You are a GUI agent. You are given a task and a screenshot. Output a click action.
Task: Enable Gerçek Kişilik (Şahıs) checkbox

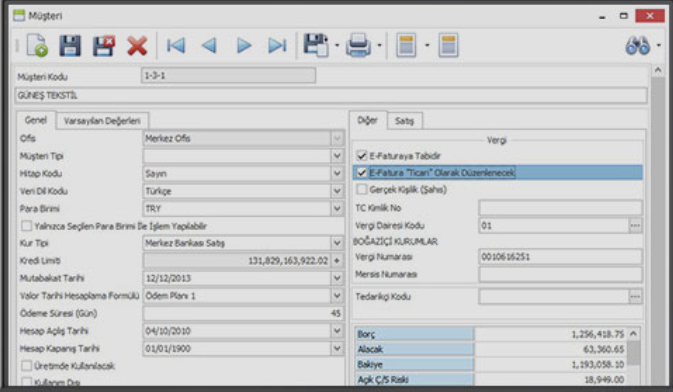coord(362,189)
